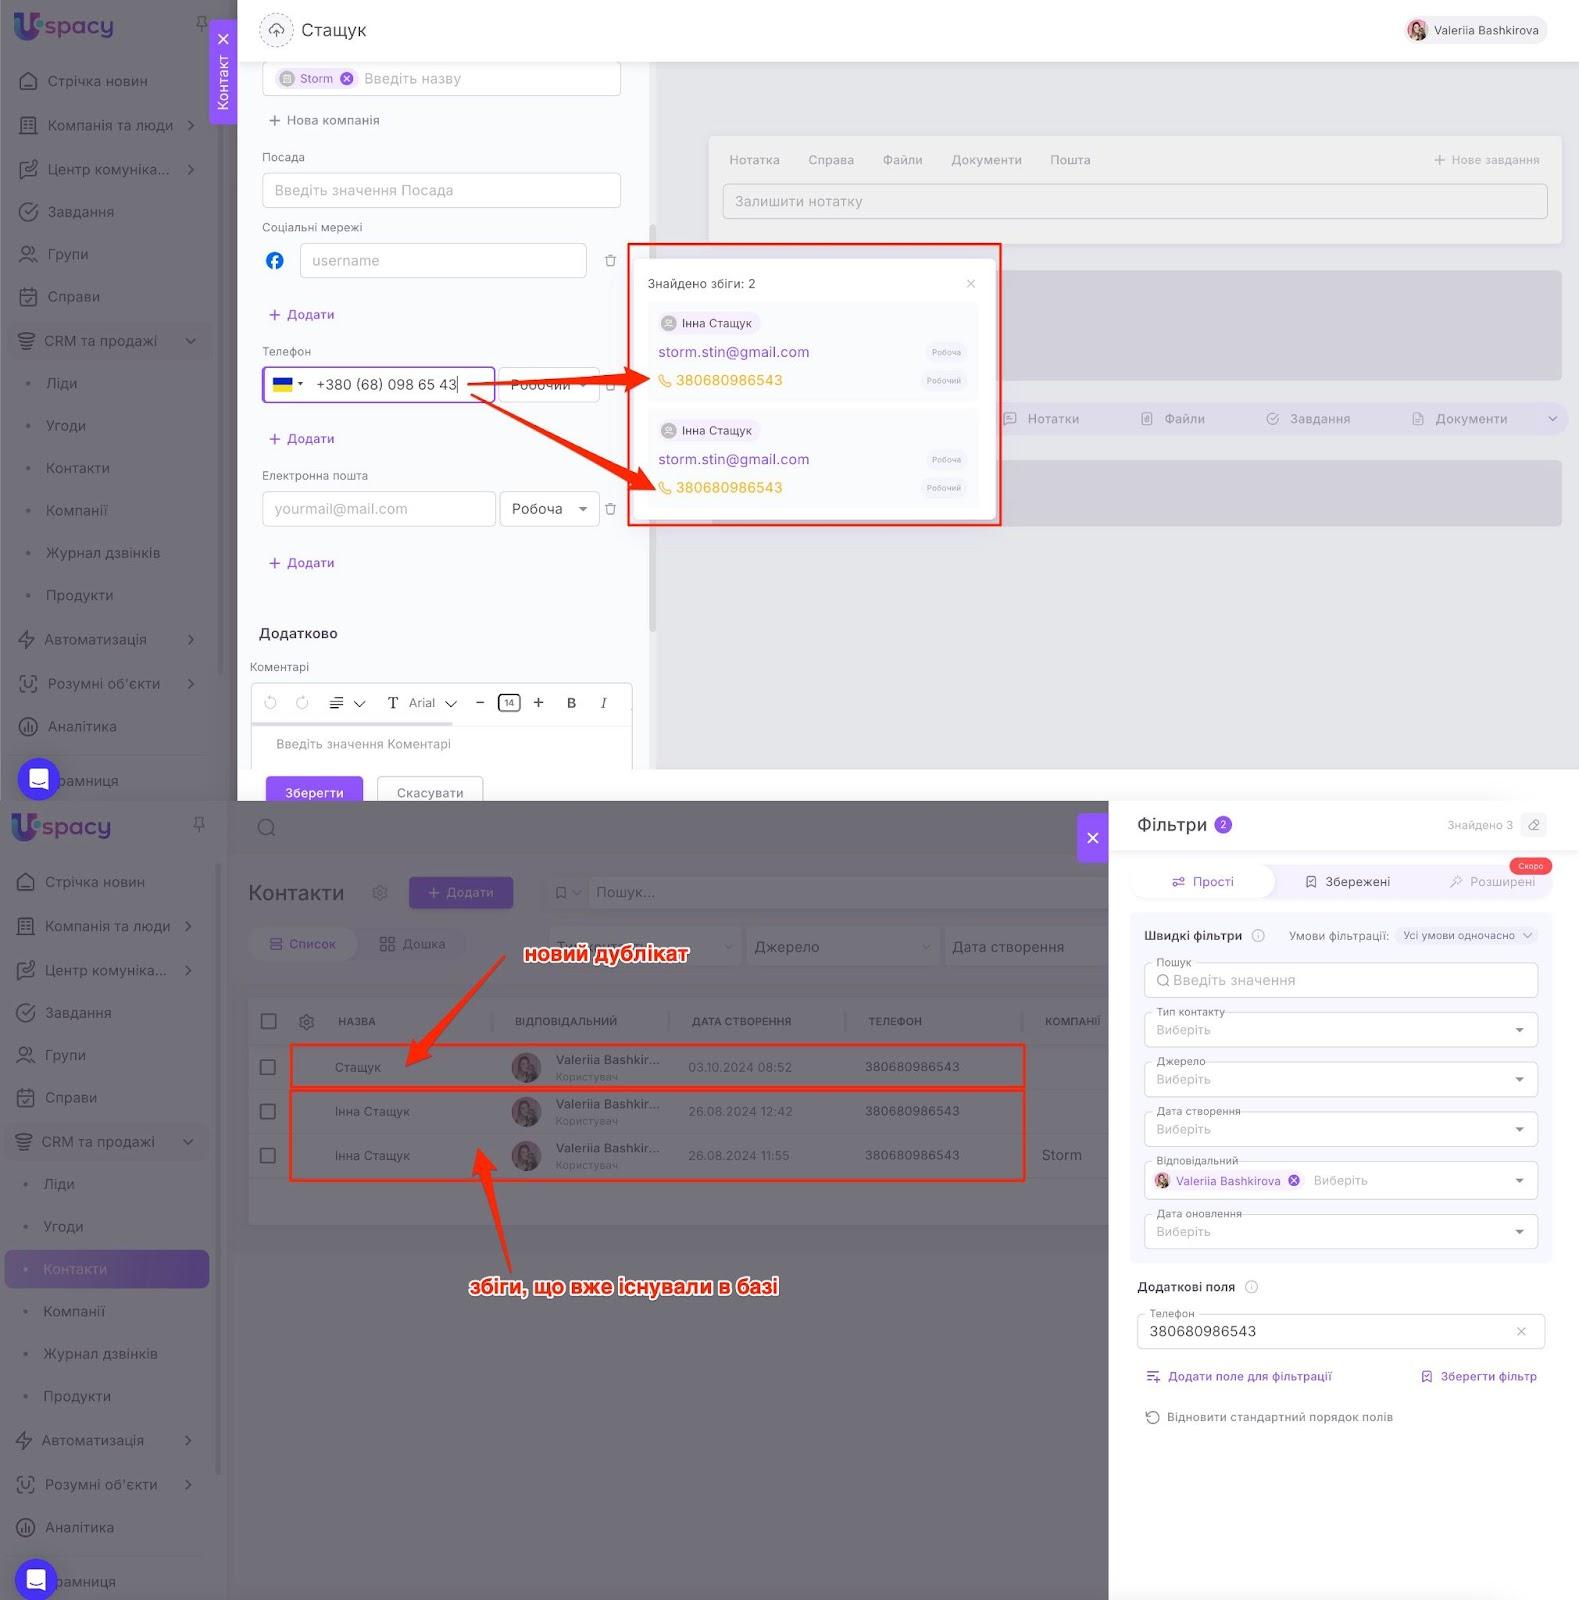The height and width of the screenshot is (1600, 1579).
Task: Click the info icon beside Швидкі фільтри
Action: pyautogui.click(x=1258, y=936)
